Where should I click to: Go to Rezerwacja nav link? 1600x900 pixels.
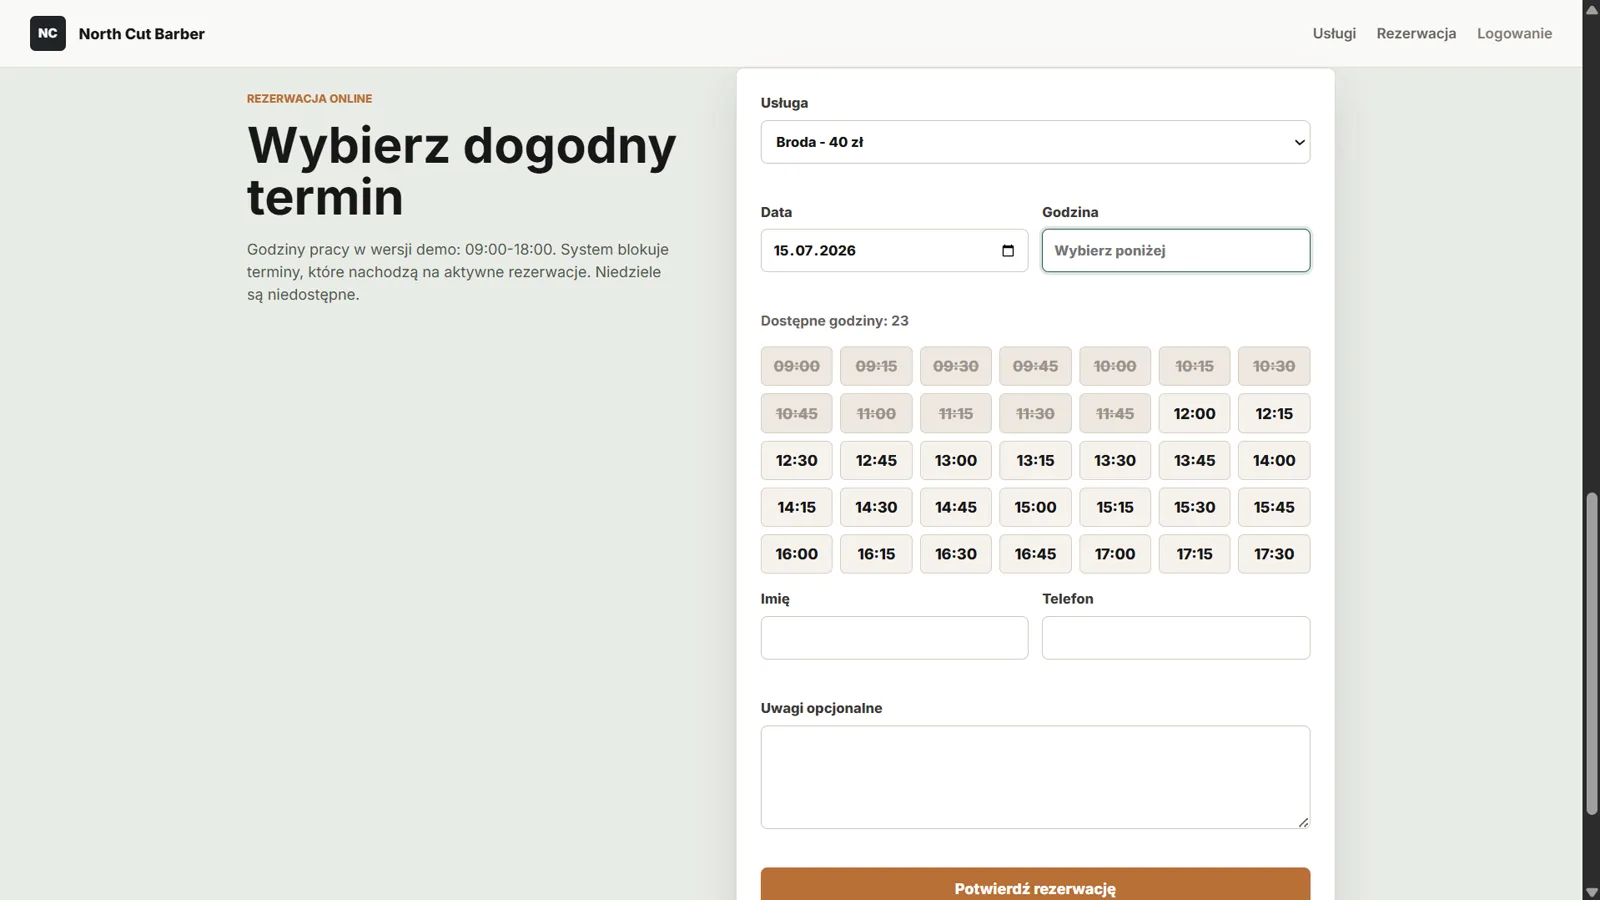1416,33
